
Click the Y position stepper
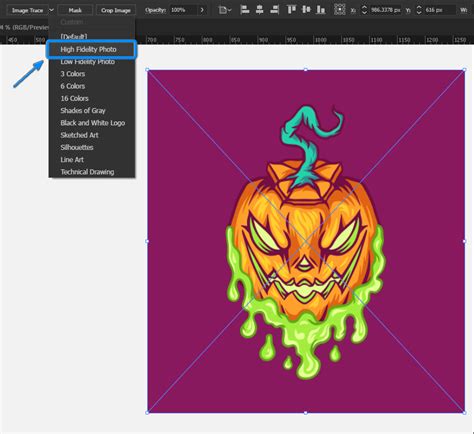[419, 10]
